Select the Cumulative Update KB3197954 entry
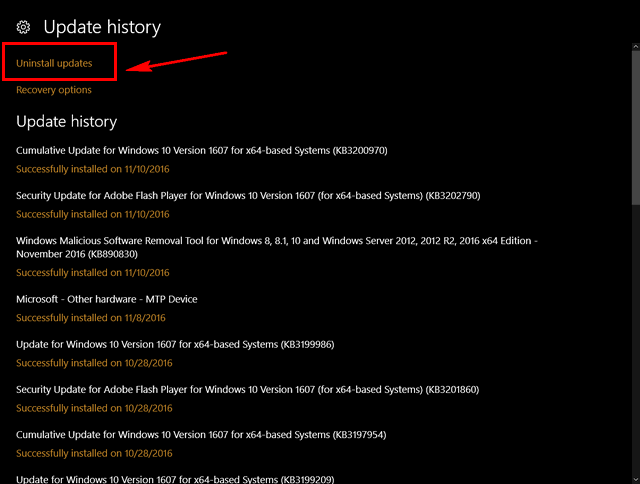640x484 pixels. click(x=201, y=435)
